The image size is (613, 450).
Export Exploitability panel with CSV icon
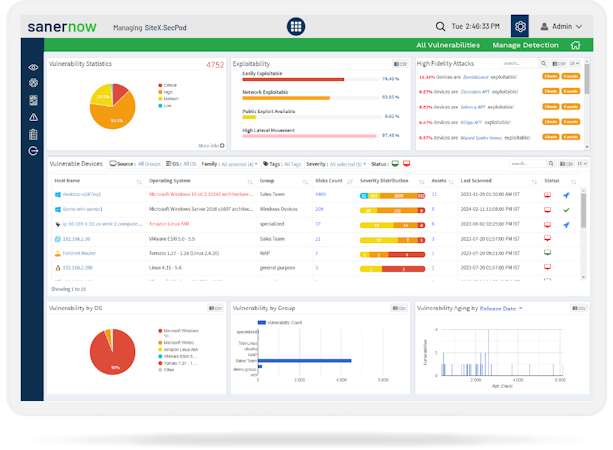400,64
